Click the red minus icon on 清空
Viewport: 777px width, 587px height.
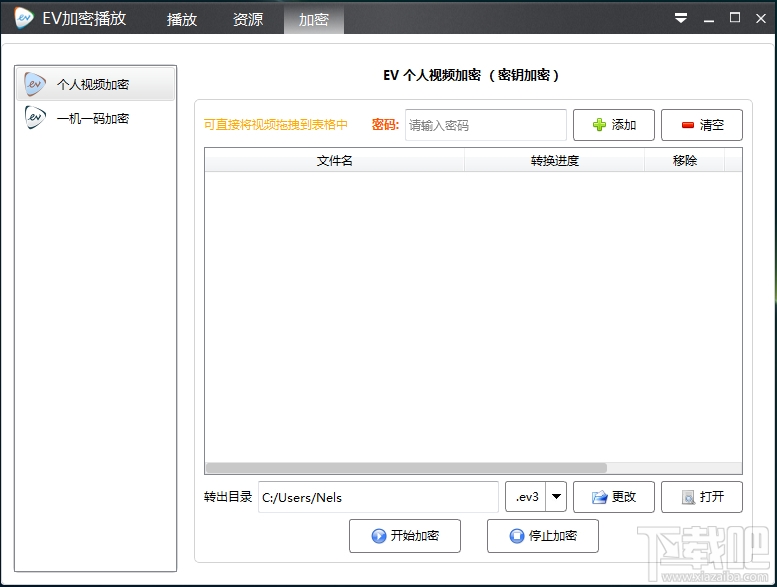pyautogui.click(x=687, y=125)
